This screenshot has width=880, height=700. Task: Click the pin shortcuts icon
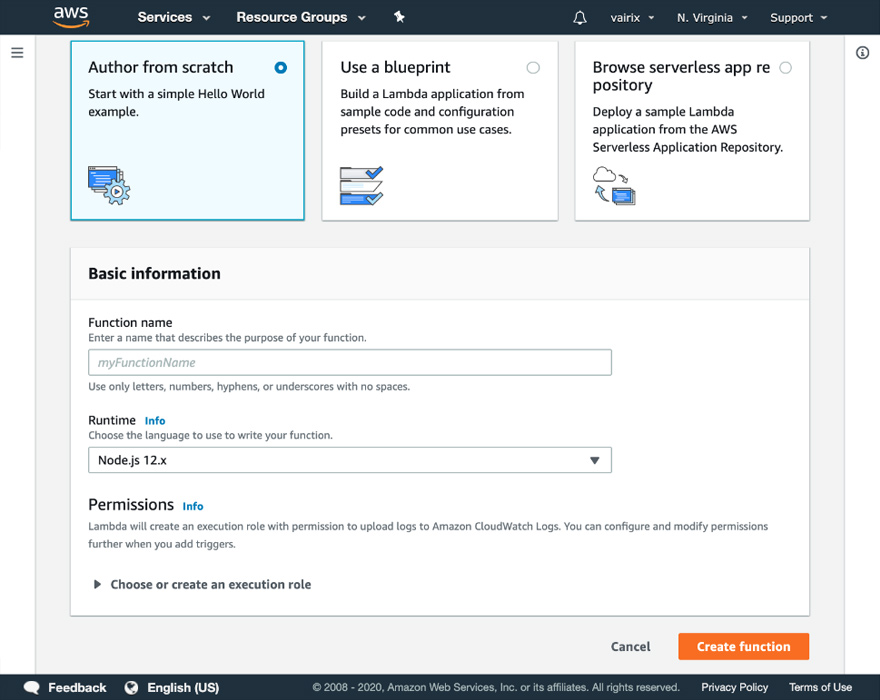tap(399, 17)
